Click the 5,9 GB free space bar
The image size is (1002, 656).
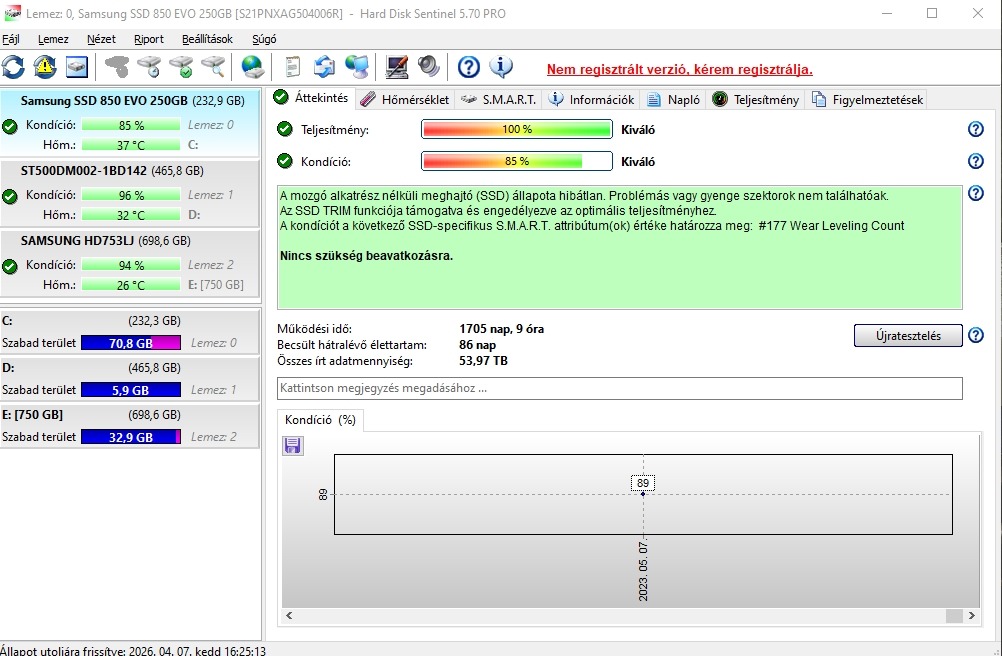131,390
